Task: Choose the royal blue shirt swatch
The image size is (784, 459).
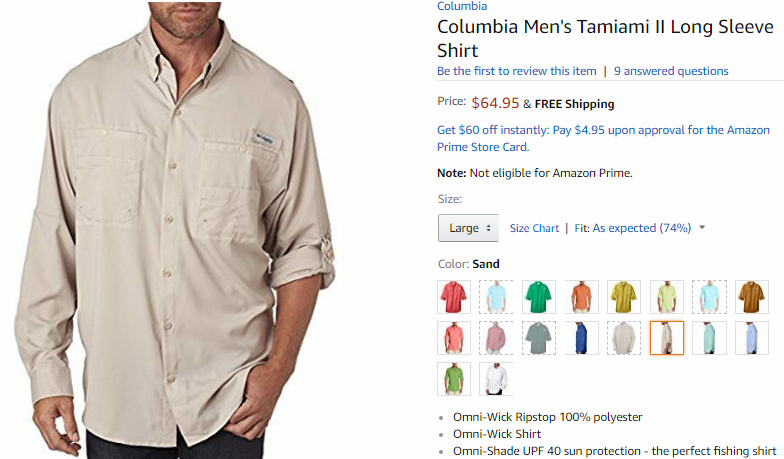Action: 582,338
